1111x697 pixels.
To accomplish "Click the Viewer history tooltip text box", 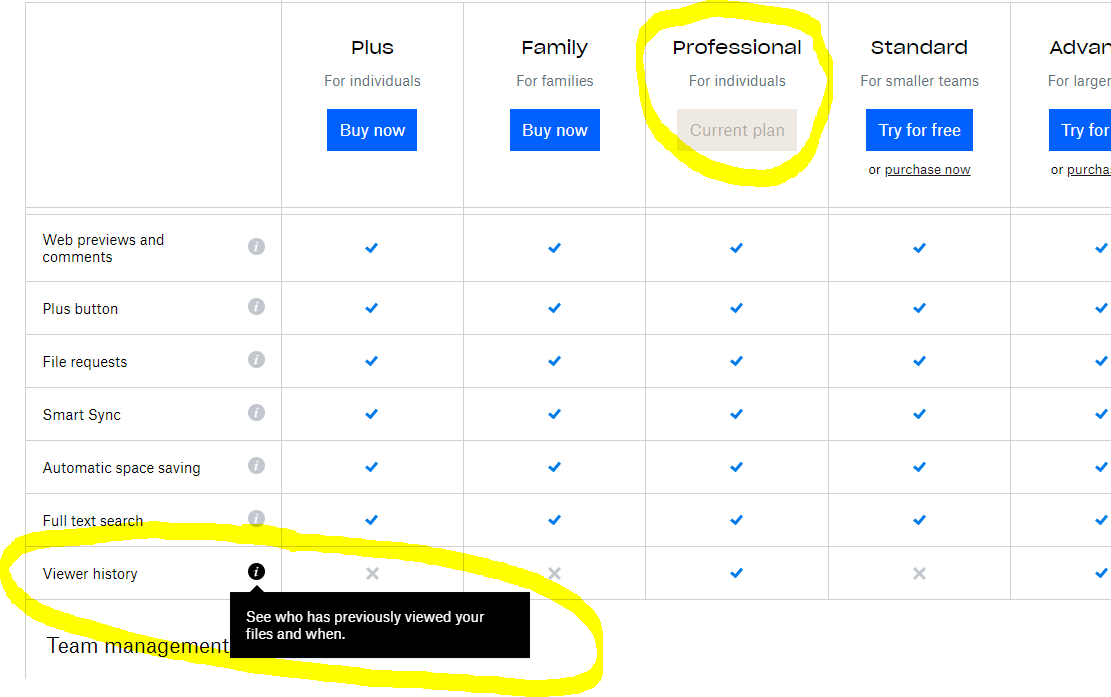I will point(380,625).
